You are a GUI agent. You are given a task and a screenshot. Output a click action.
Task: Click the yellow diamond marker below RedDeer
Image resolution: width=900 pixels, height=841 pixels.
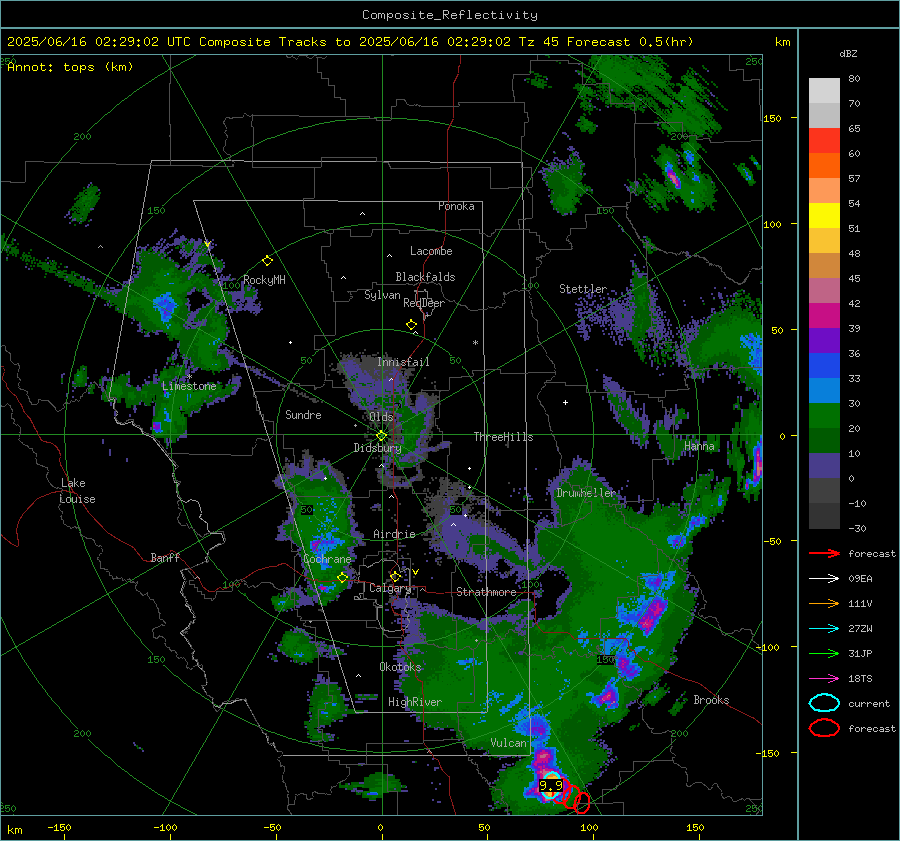[x=411, y=325]
